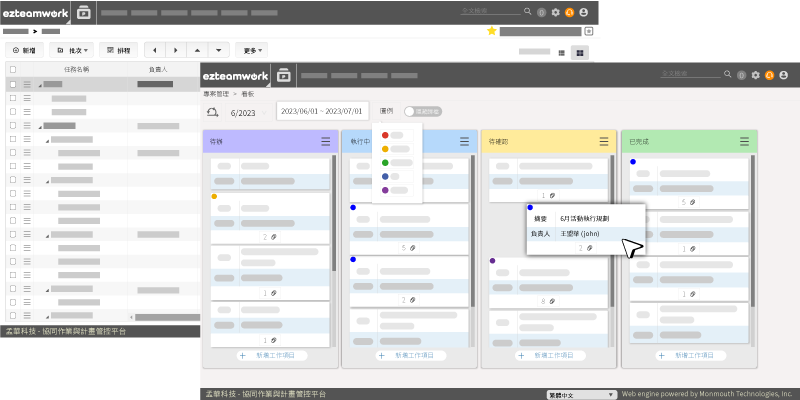
Task: Click the orange notification bell in kanban header
Action: tap(770, 75)
